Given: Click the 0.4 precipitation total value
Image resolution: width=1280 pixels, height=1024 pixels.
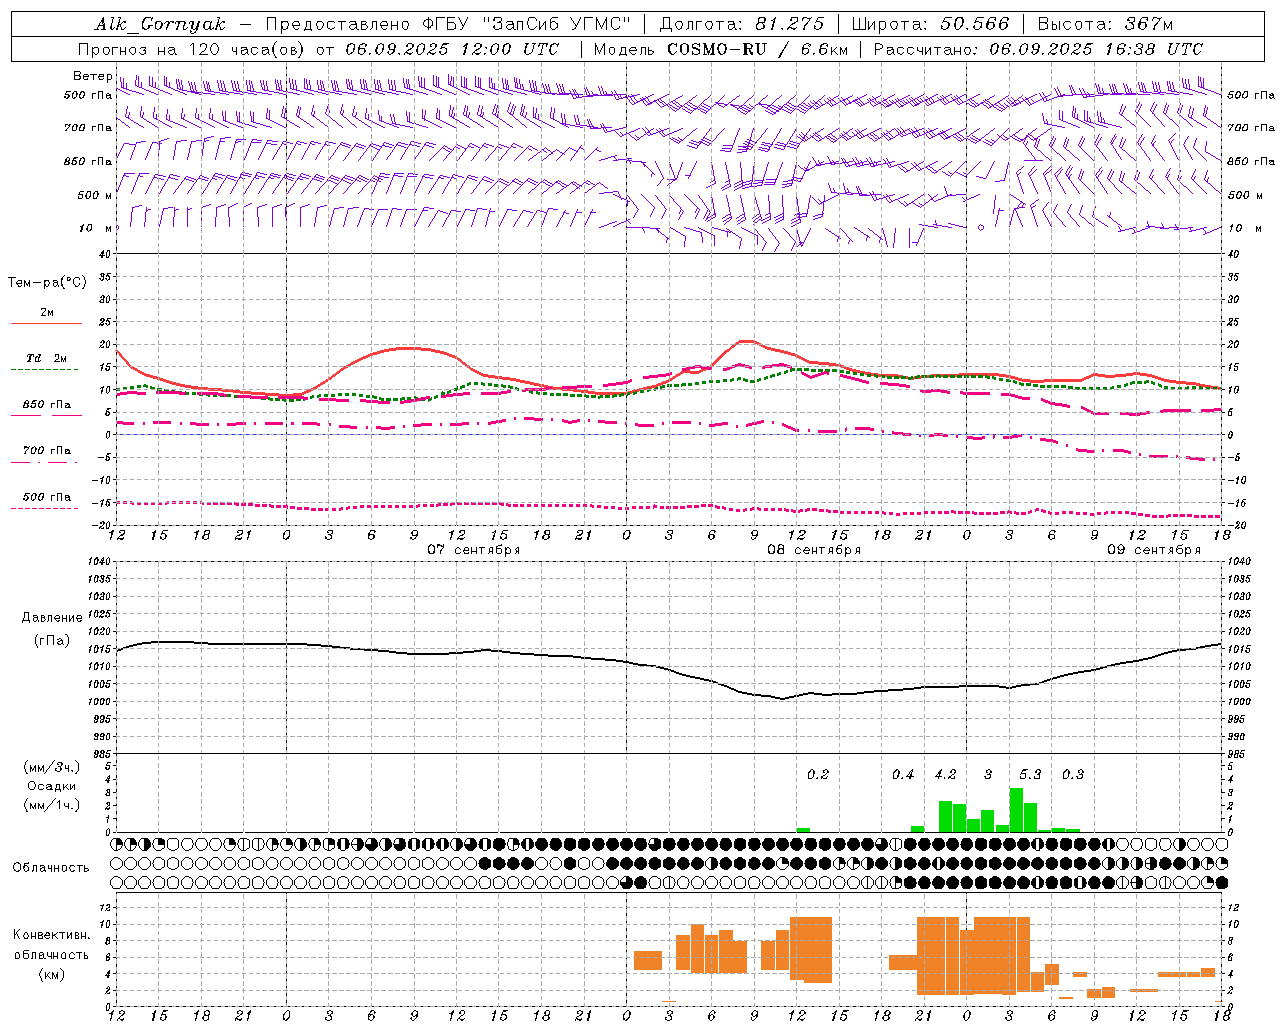Looking at the screenshot, I should (x=903, y=774).
